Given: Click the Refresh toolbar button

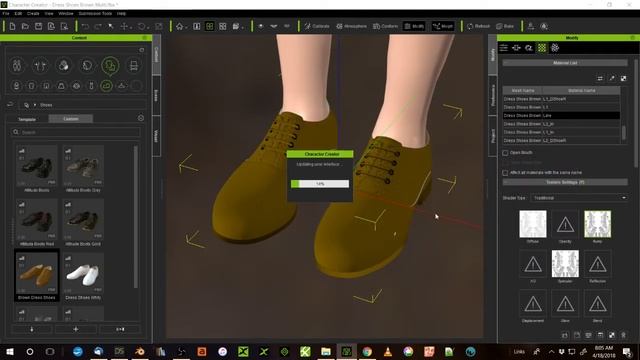Looking at the screenshot, I should pyautogui.click(x=478, y=26).
